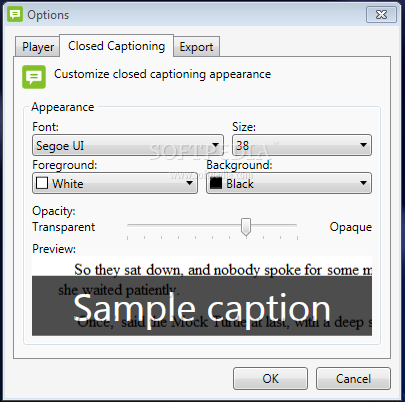Click the Sample caption preview area
This screenshot has width=405, height=402.
pos(202,306)
